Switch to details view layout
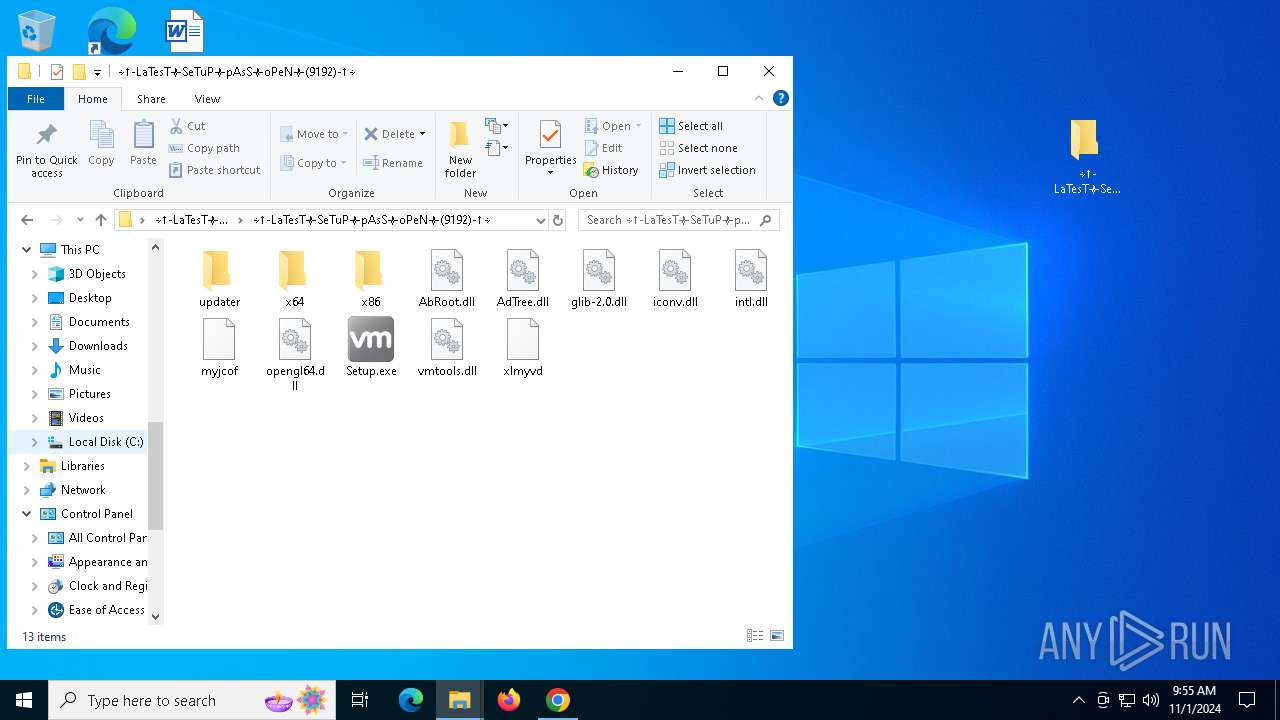 tap(755, 636)
